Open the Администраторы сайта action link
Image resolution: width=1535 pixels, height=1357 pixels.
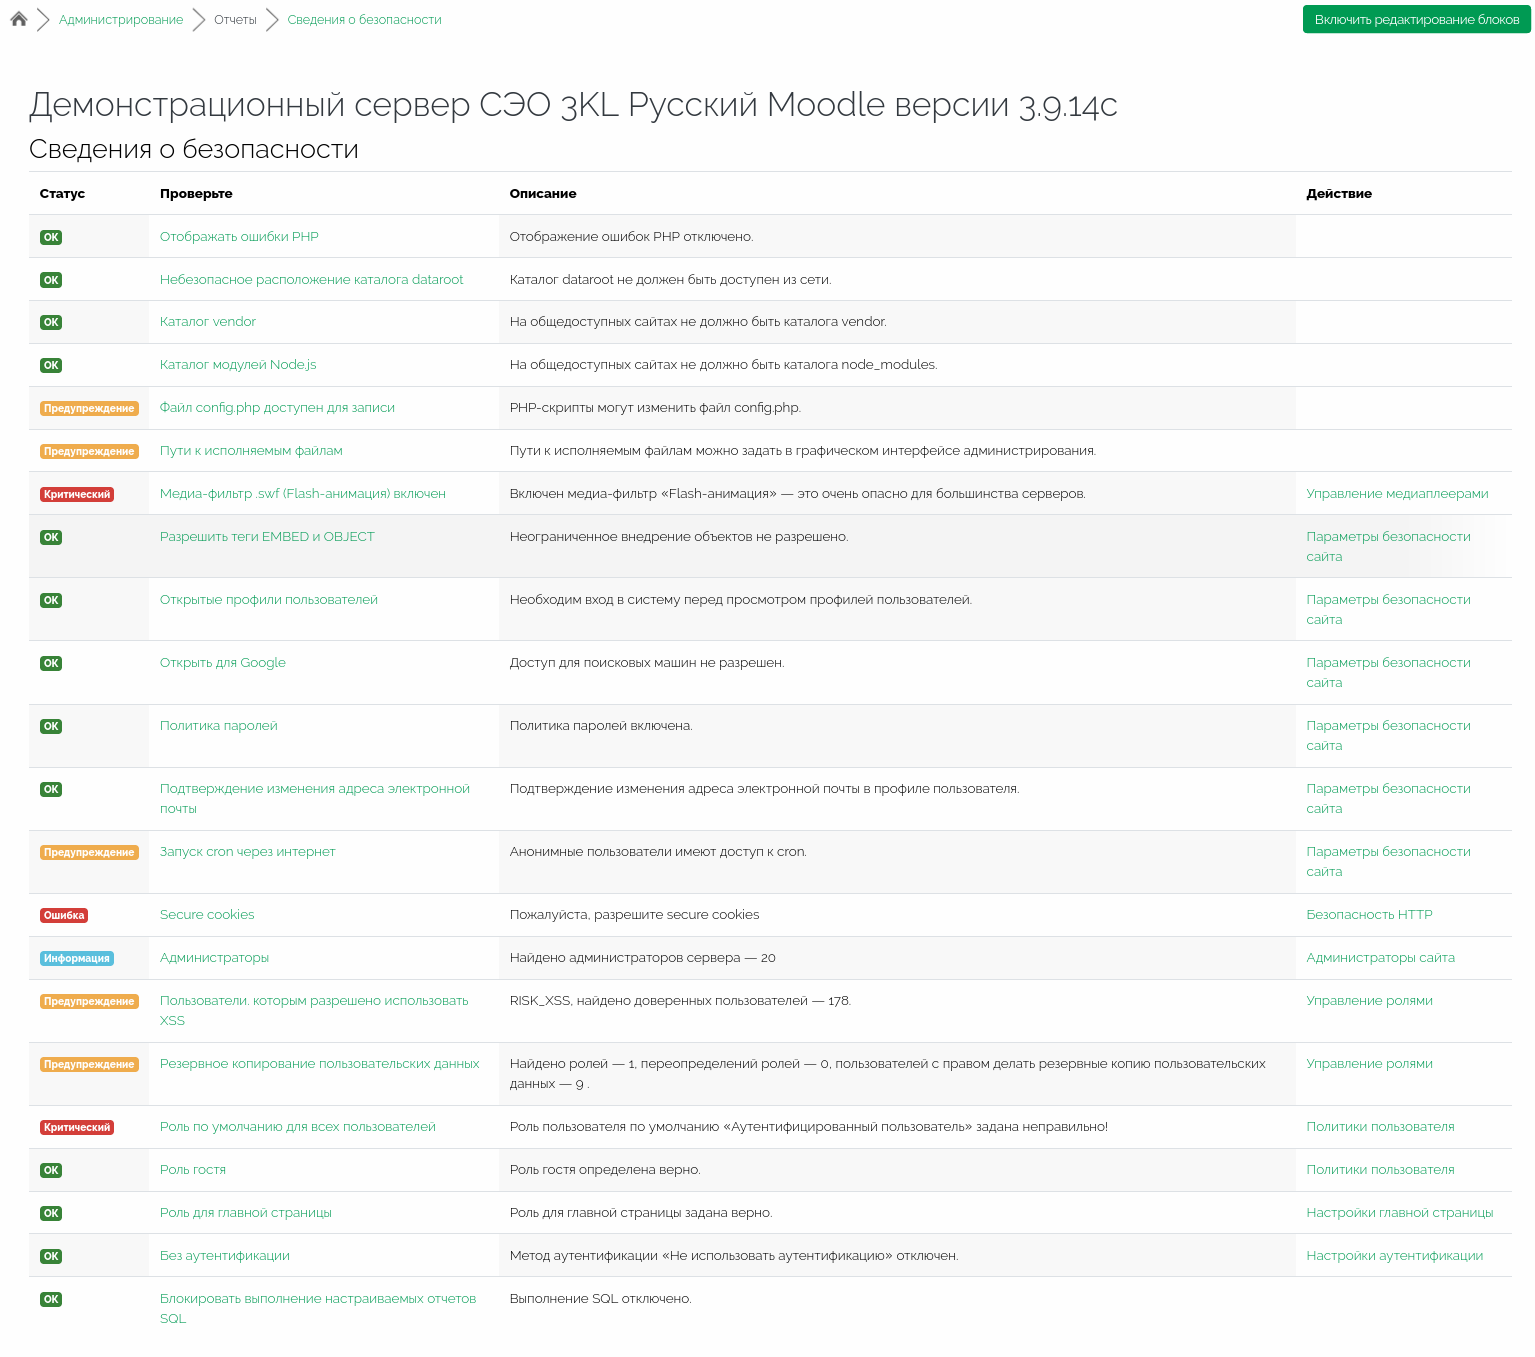pyautogui.click(x=1380, y=958)
